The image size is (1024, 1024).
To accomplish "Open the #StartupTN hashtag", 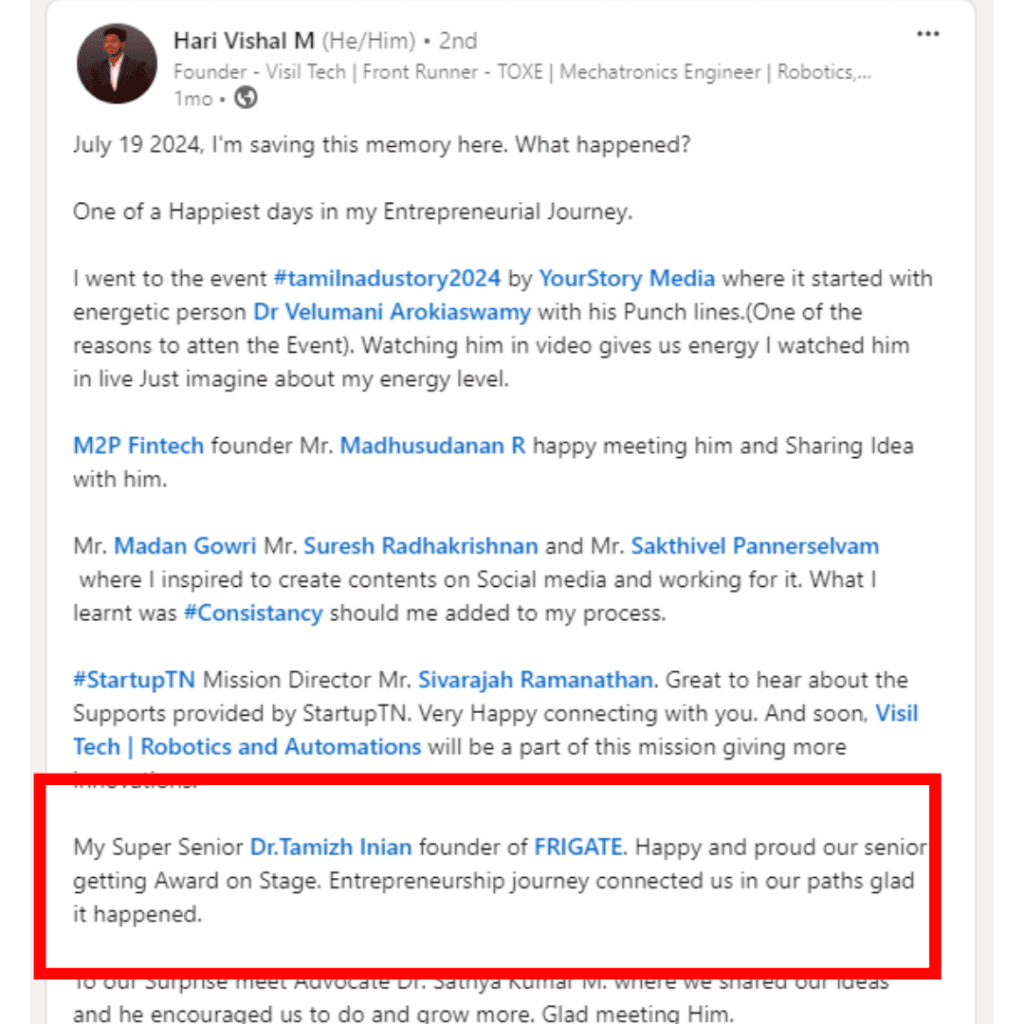I will click(x=135, y=680).
